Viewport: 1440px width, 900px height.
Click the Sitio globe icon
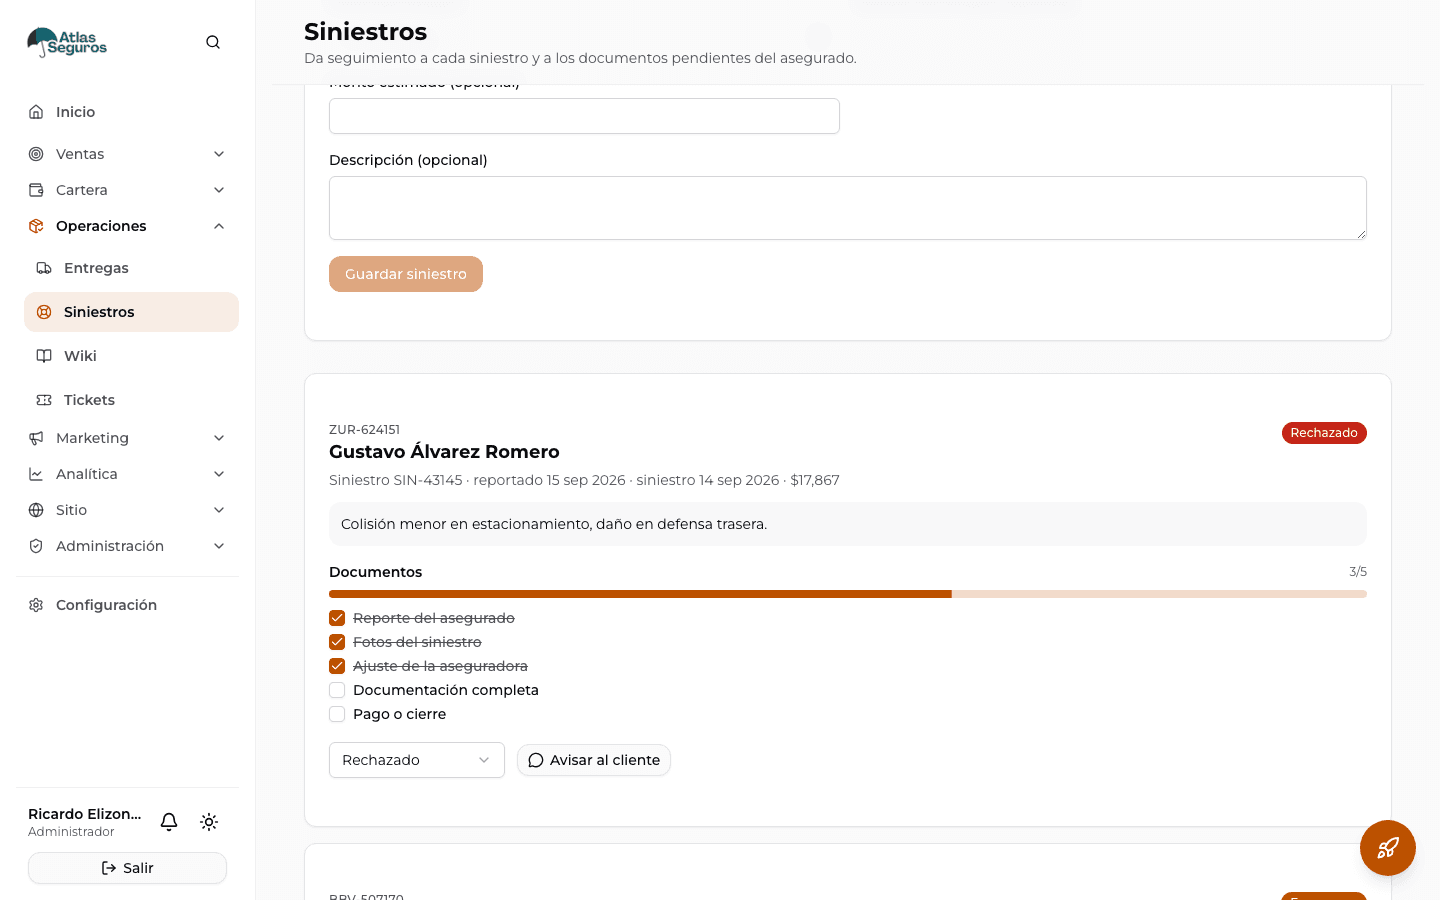(36, 510)
